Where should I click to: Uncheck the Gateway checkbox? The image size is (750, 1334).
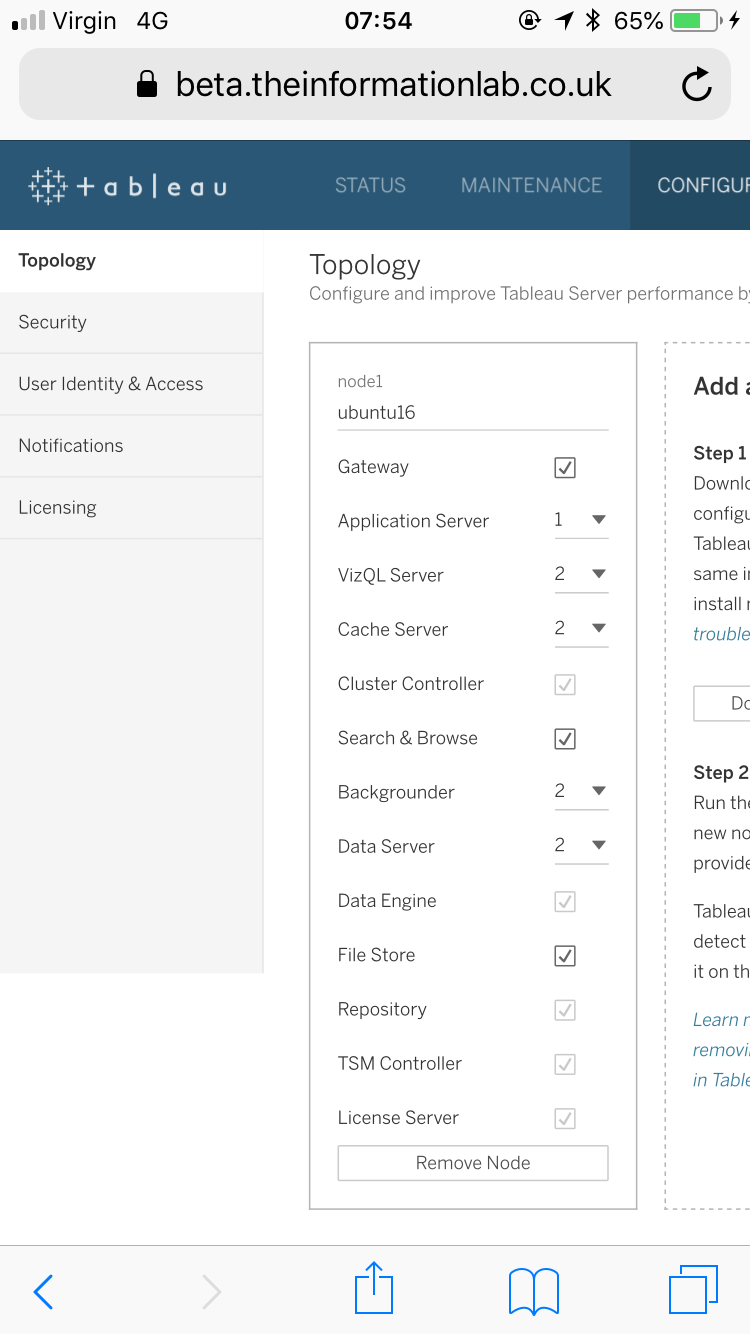pyautogui.click(x=565, y=467)
